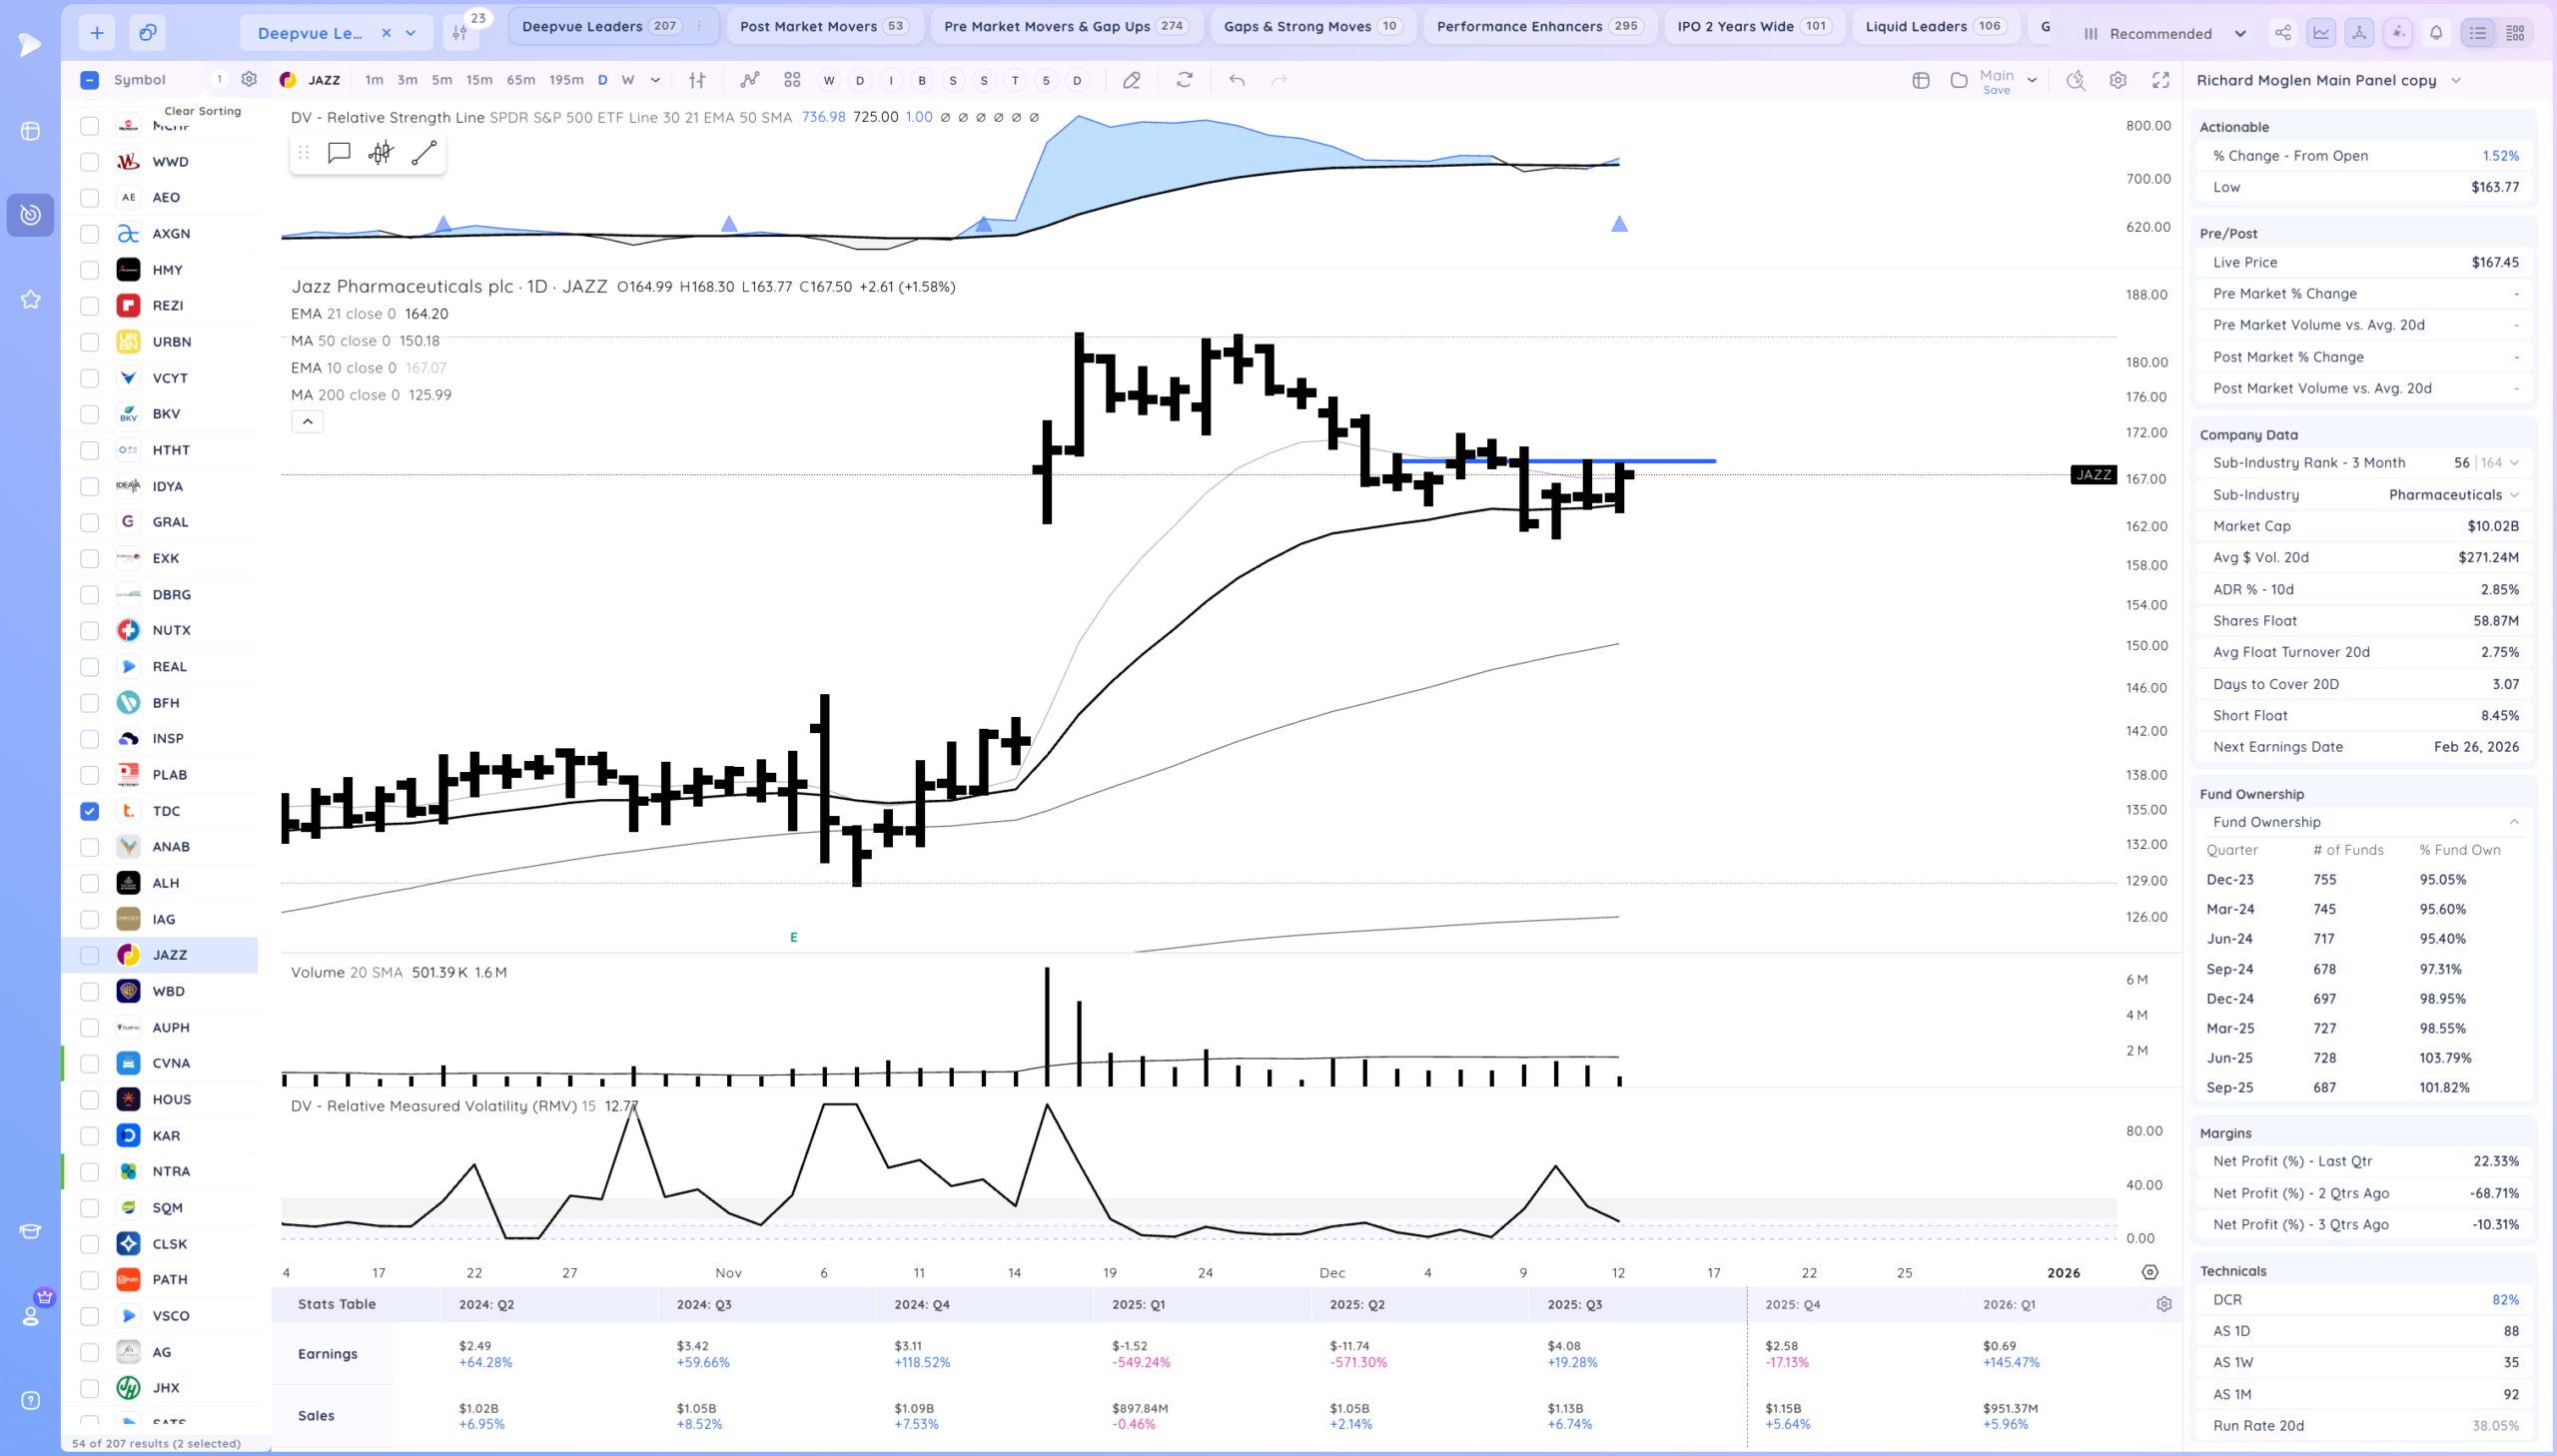Uncheck the TDC symbol checkbox
Image resolution: width=2557 pixels, height=1456 pixels.
[90, 811]
